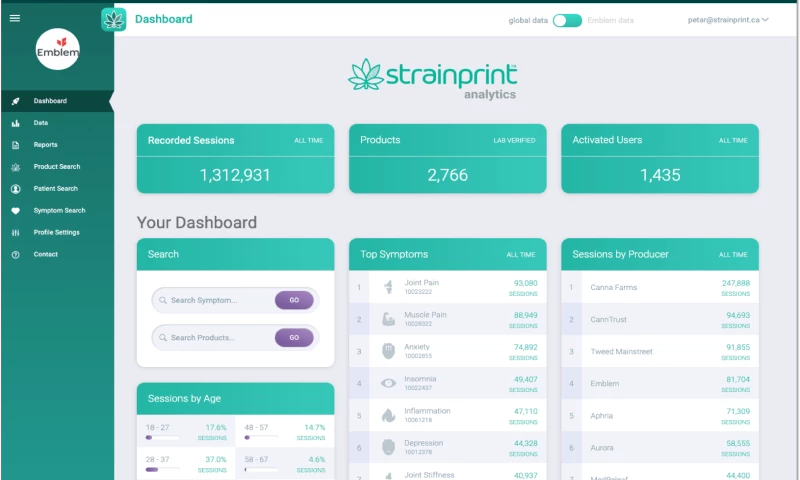The image size is (800, 480).
Task: Click the Inflammation flame icon
Action: tap(388, 416)
